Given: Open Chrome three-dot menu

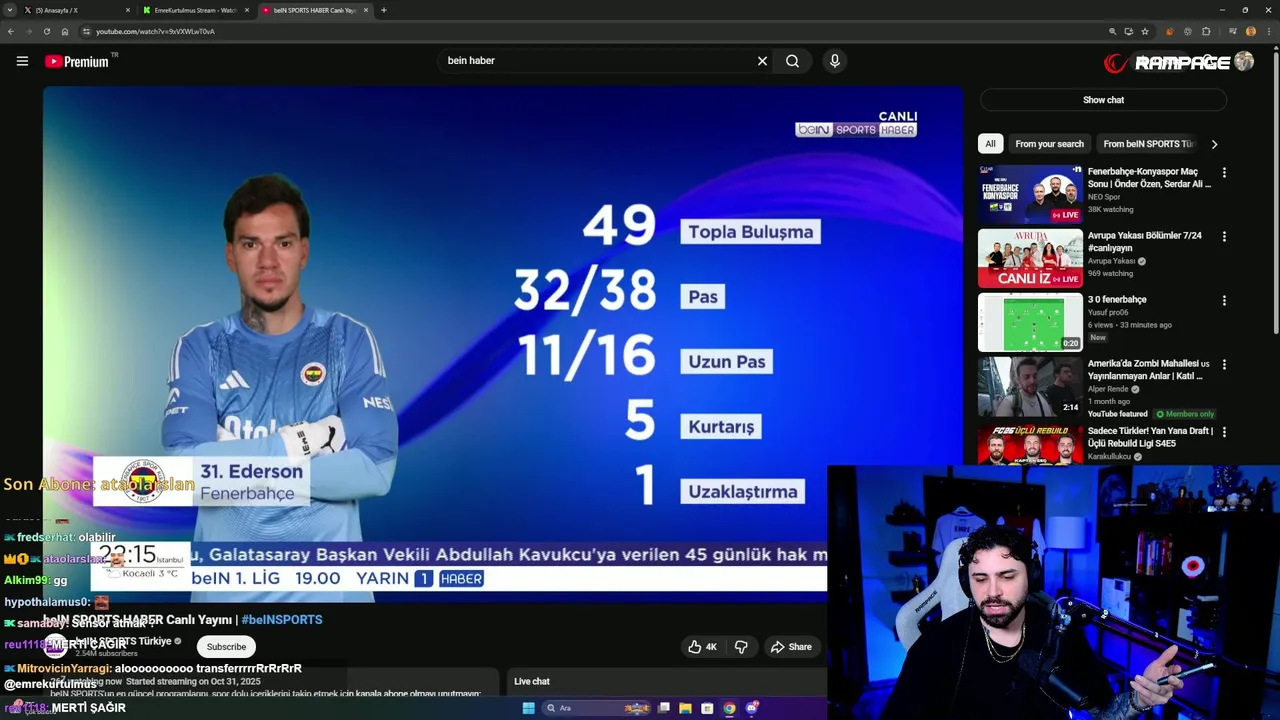Looking at the screenshot, I should click(1269, 31).
